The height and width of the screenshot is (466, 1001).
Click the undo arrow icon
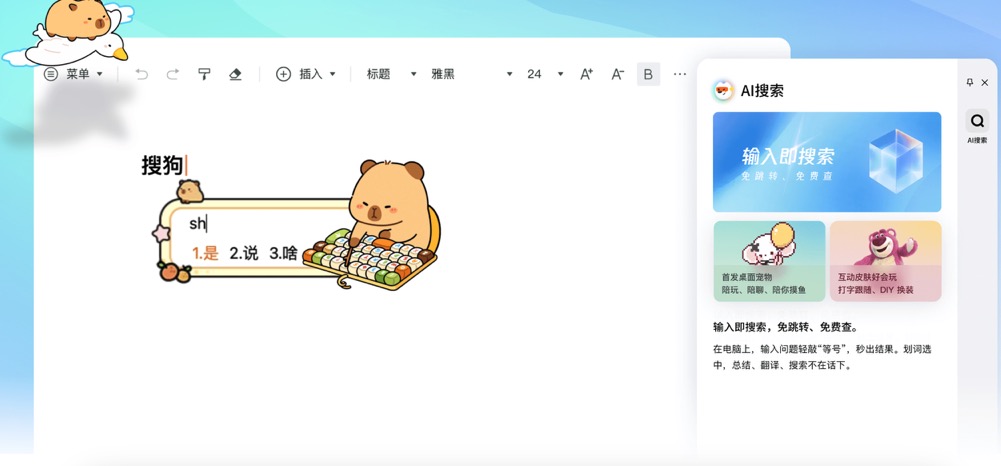point(142,74)
